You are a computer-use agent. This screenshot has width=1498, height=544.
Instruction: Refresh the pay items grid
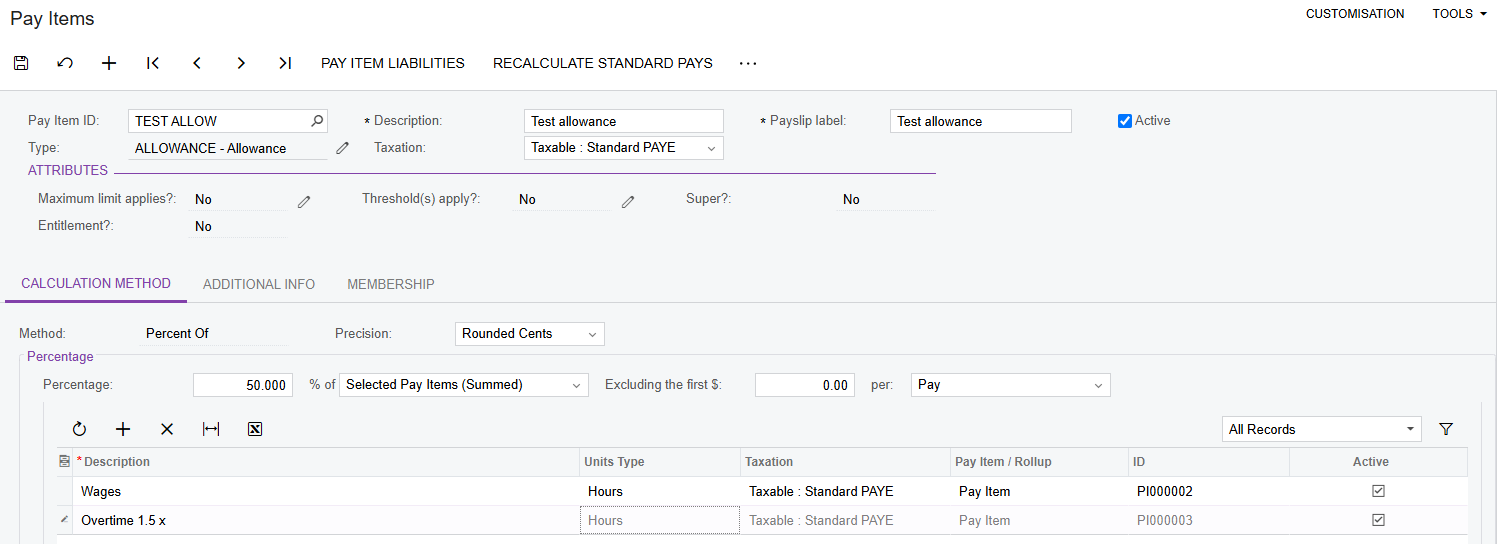coord(79,429)
